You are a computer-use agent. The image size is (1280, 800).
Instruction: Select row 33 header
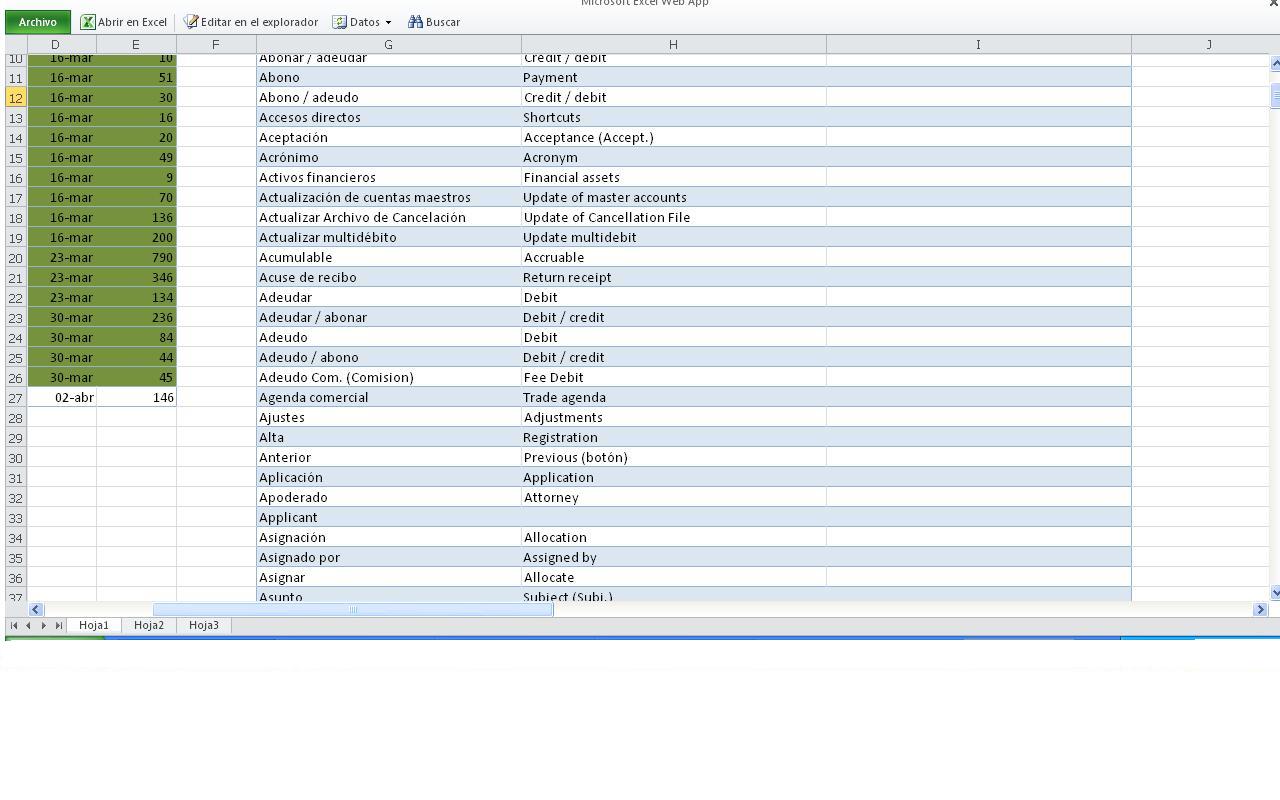click(16, 517)
